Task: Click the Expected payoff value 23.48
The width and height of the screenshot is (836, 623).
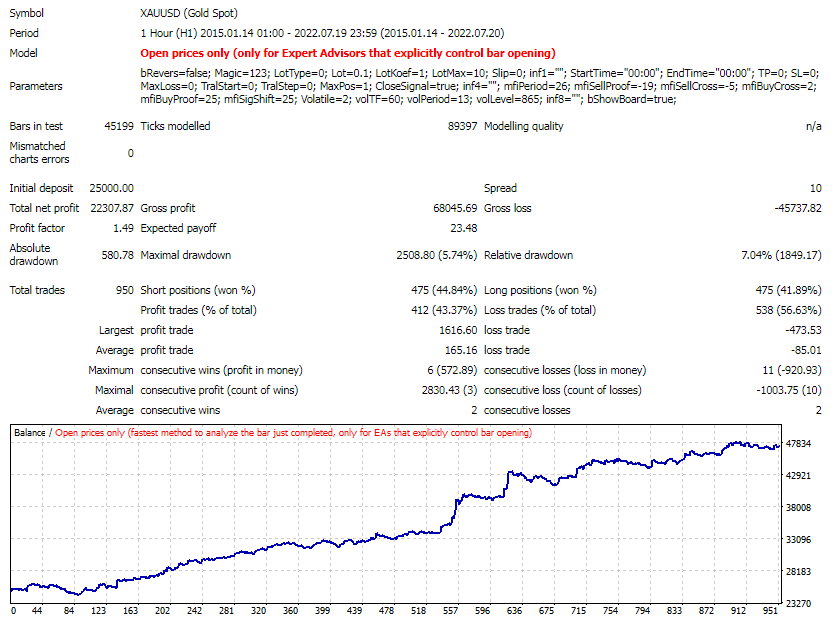Action: point(463,228)
